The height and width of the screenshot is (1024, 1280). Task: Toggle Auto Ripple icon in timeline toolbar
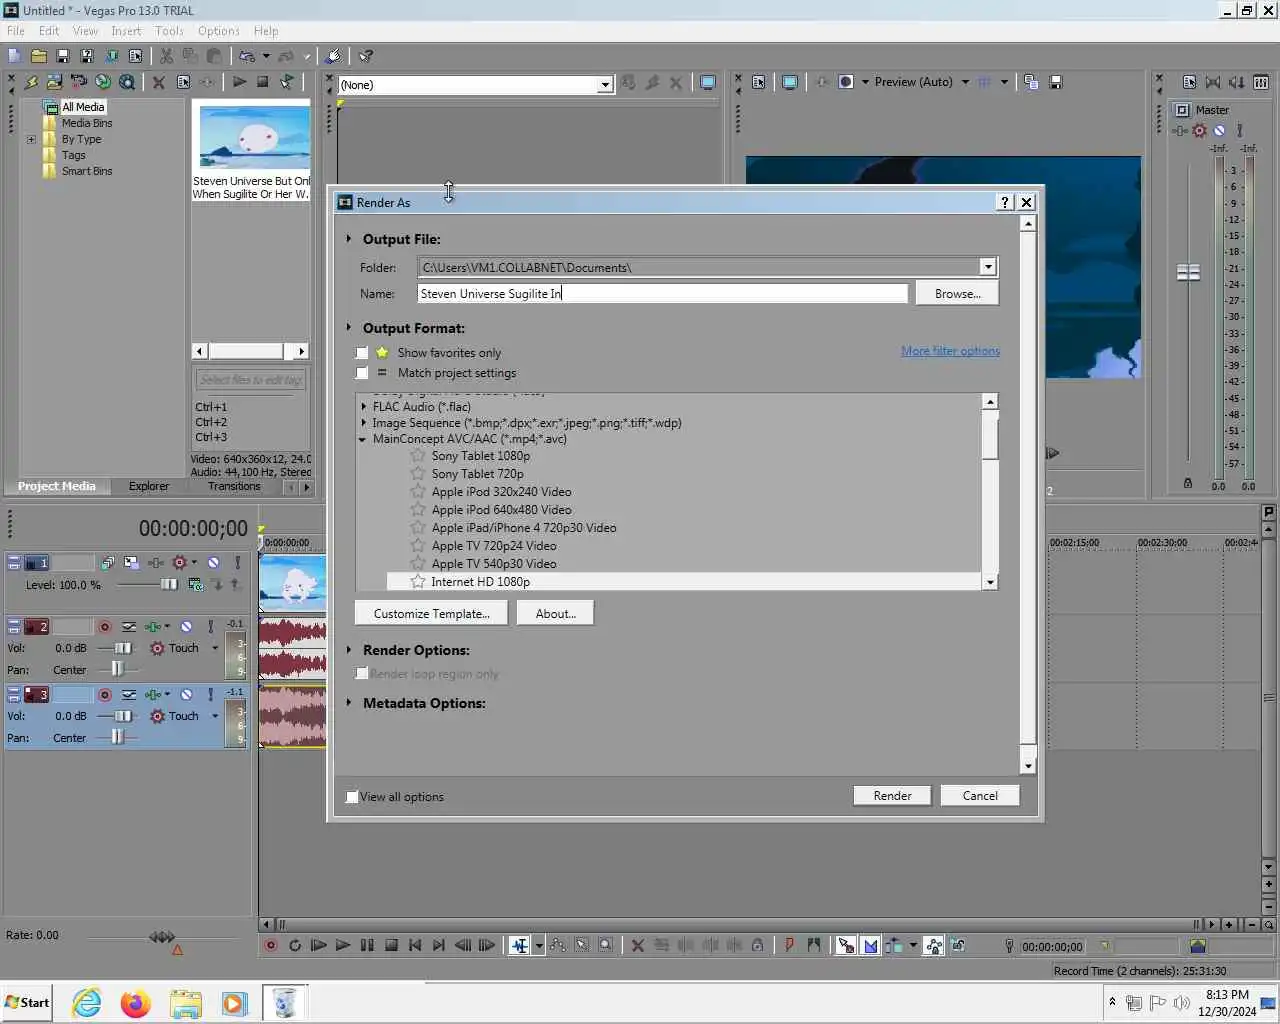pos(894,945)
